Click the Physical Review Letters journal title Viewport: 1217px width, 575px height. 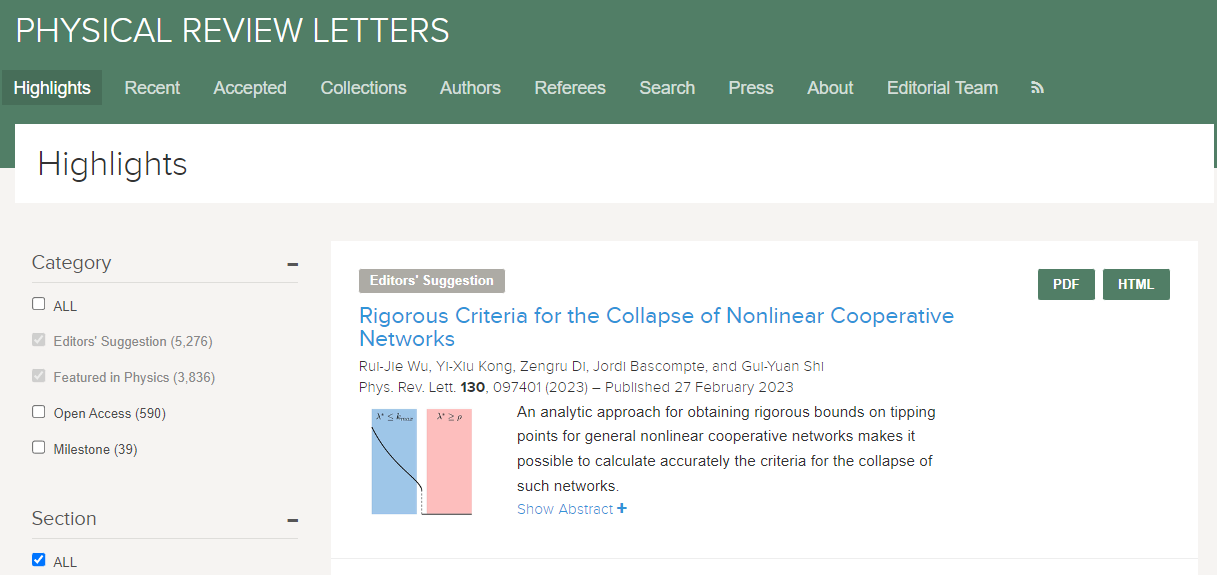[x=232, y=31]
